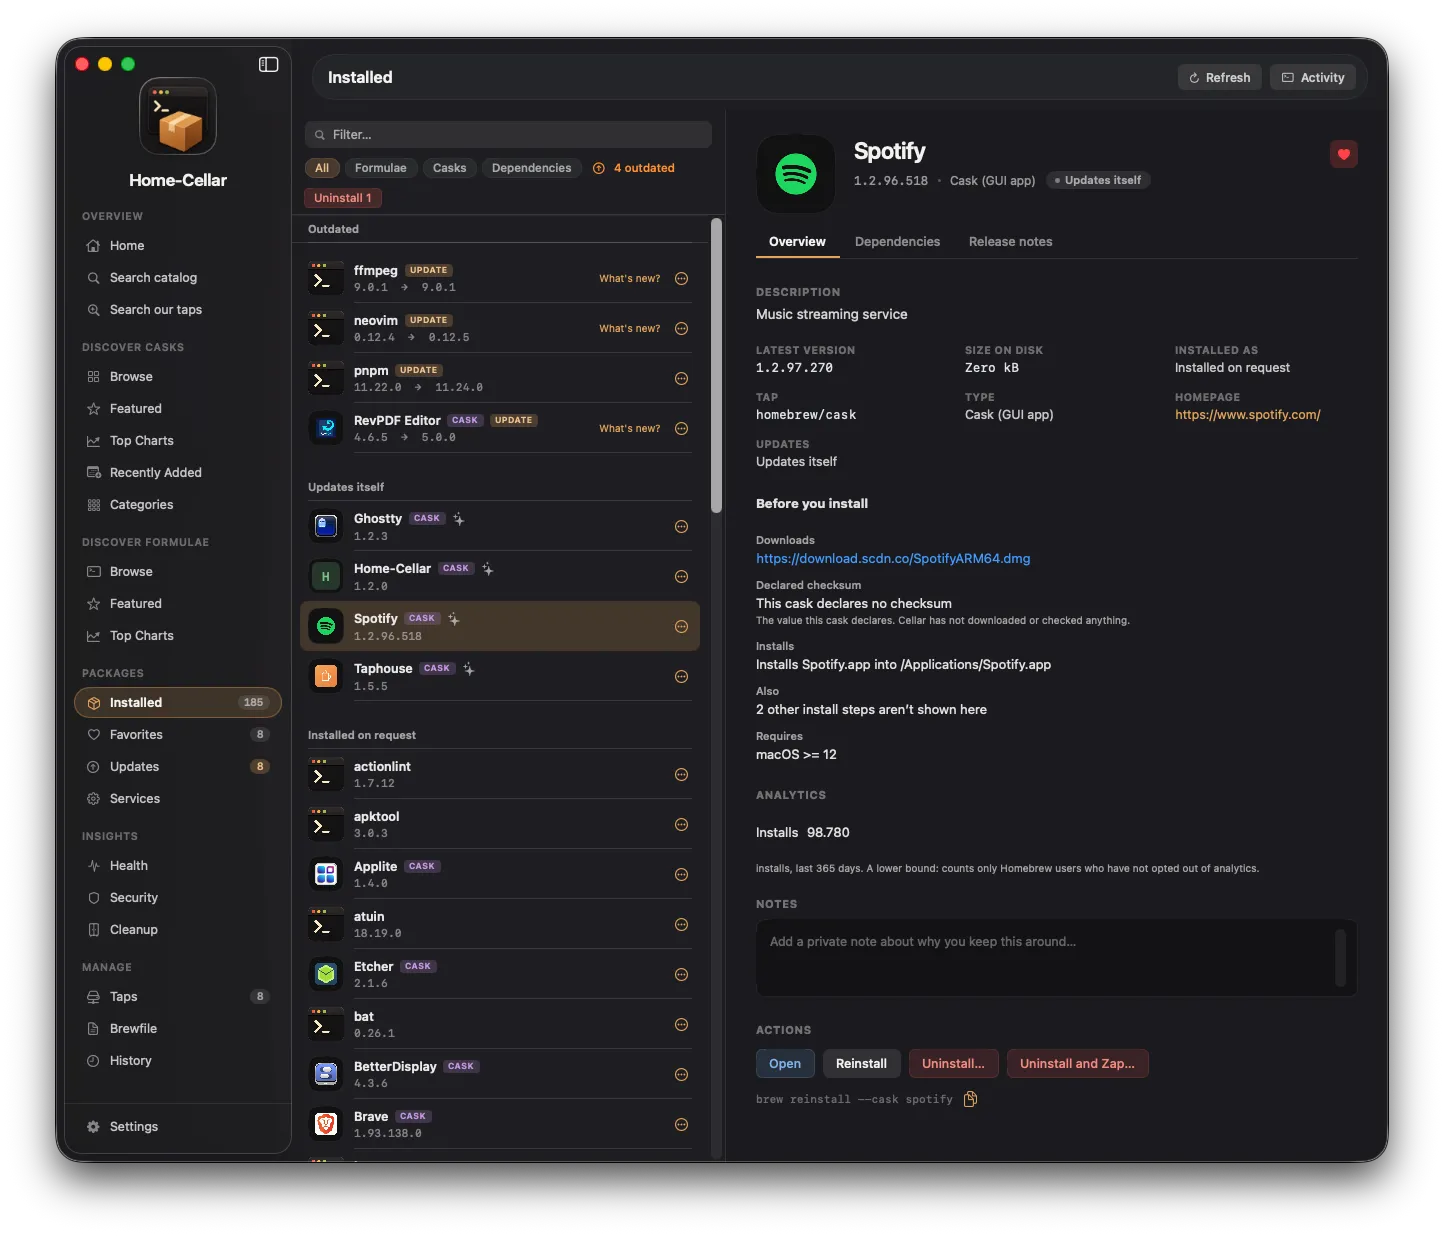Go to Health insights
Image resolution: width=1444 pixels, height=1236 pixels.
178,866
